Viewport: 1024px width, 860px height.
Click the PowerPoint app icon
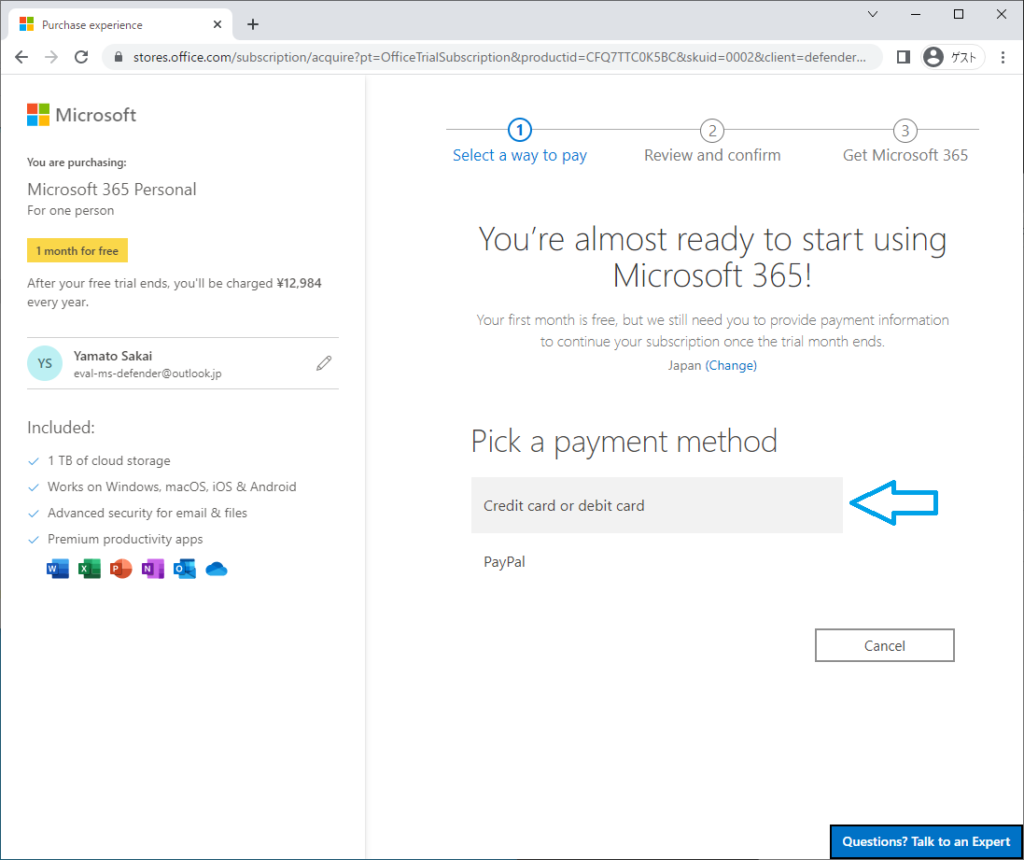[x=121, y=567]
